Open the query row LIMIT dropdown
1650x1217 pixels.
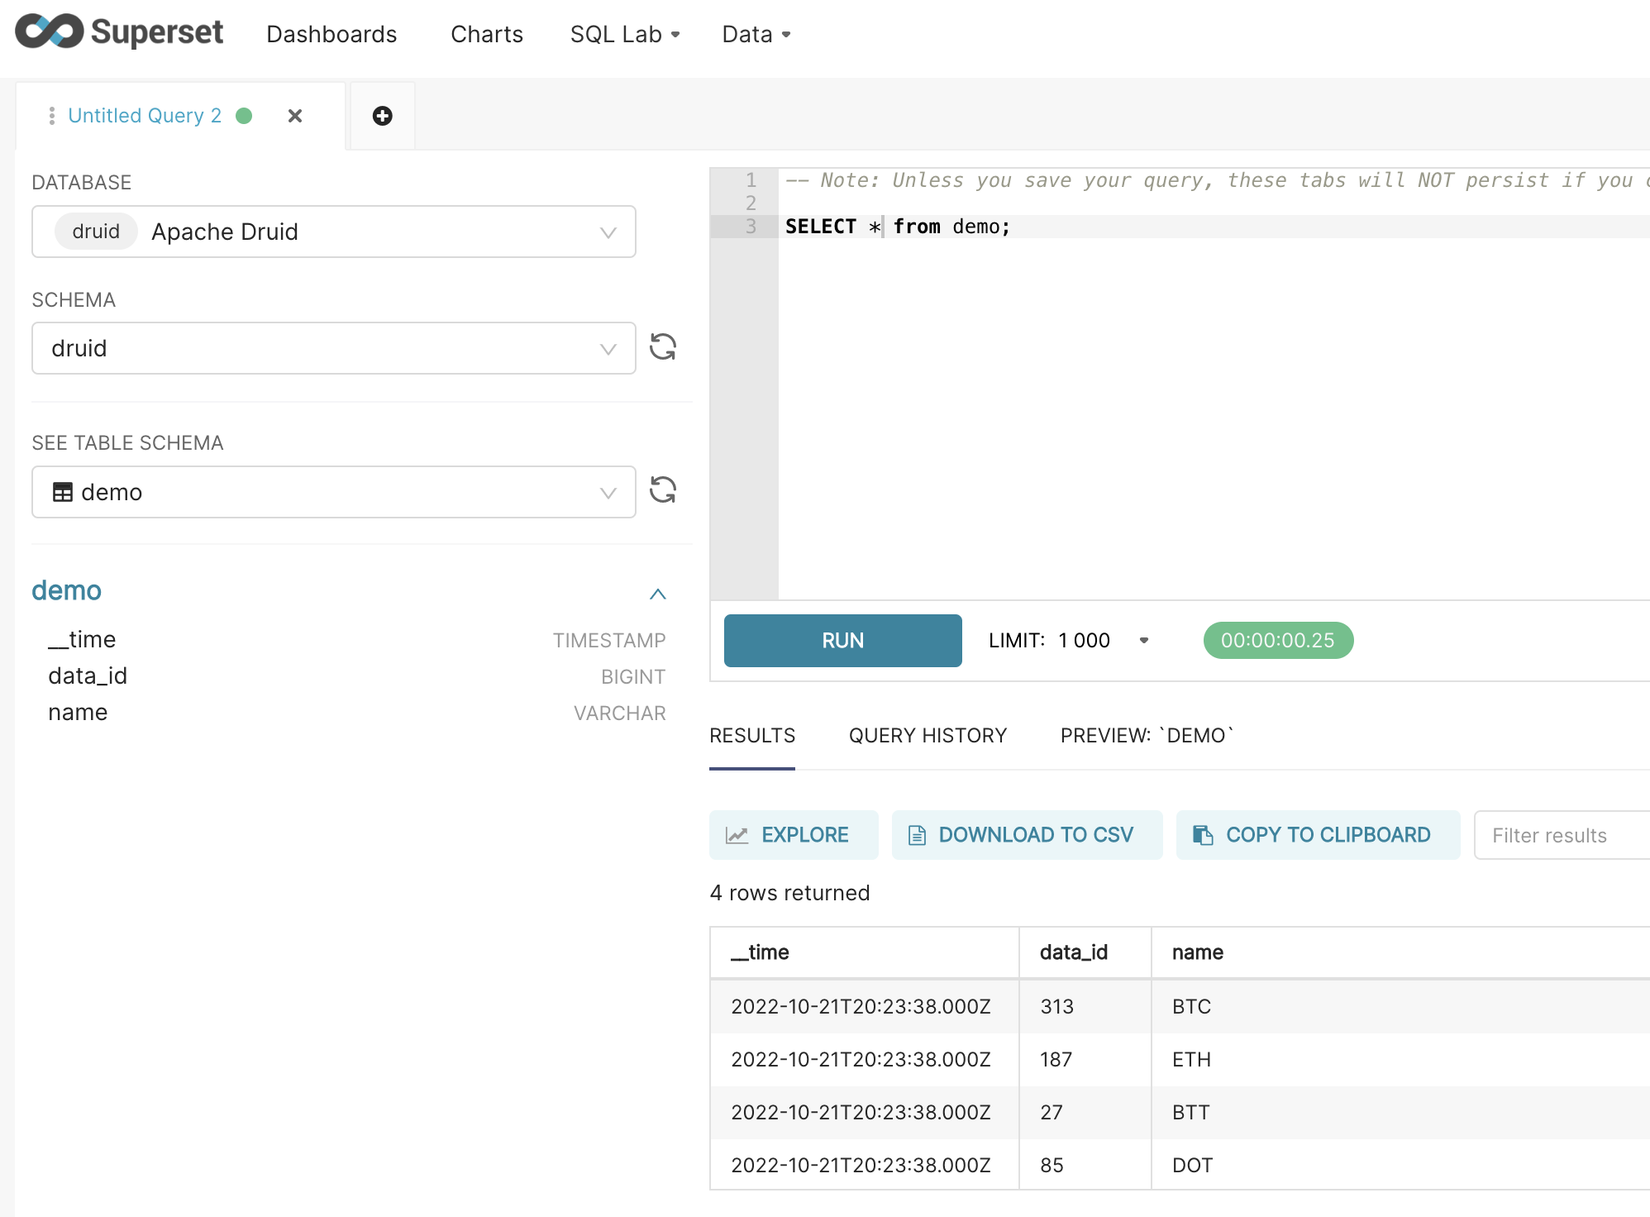click(x=1069, y=640)
